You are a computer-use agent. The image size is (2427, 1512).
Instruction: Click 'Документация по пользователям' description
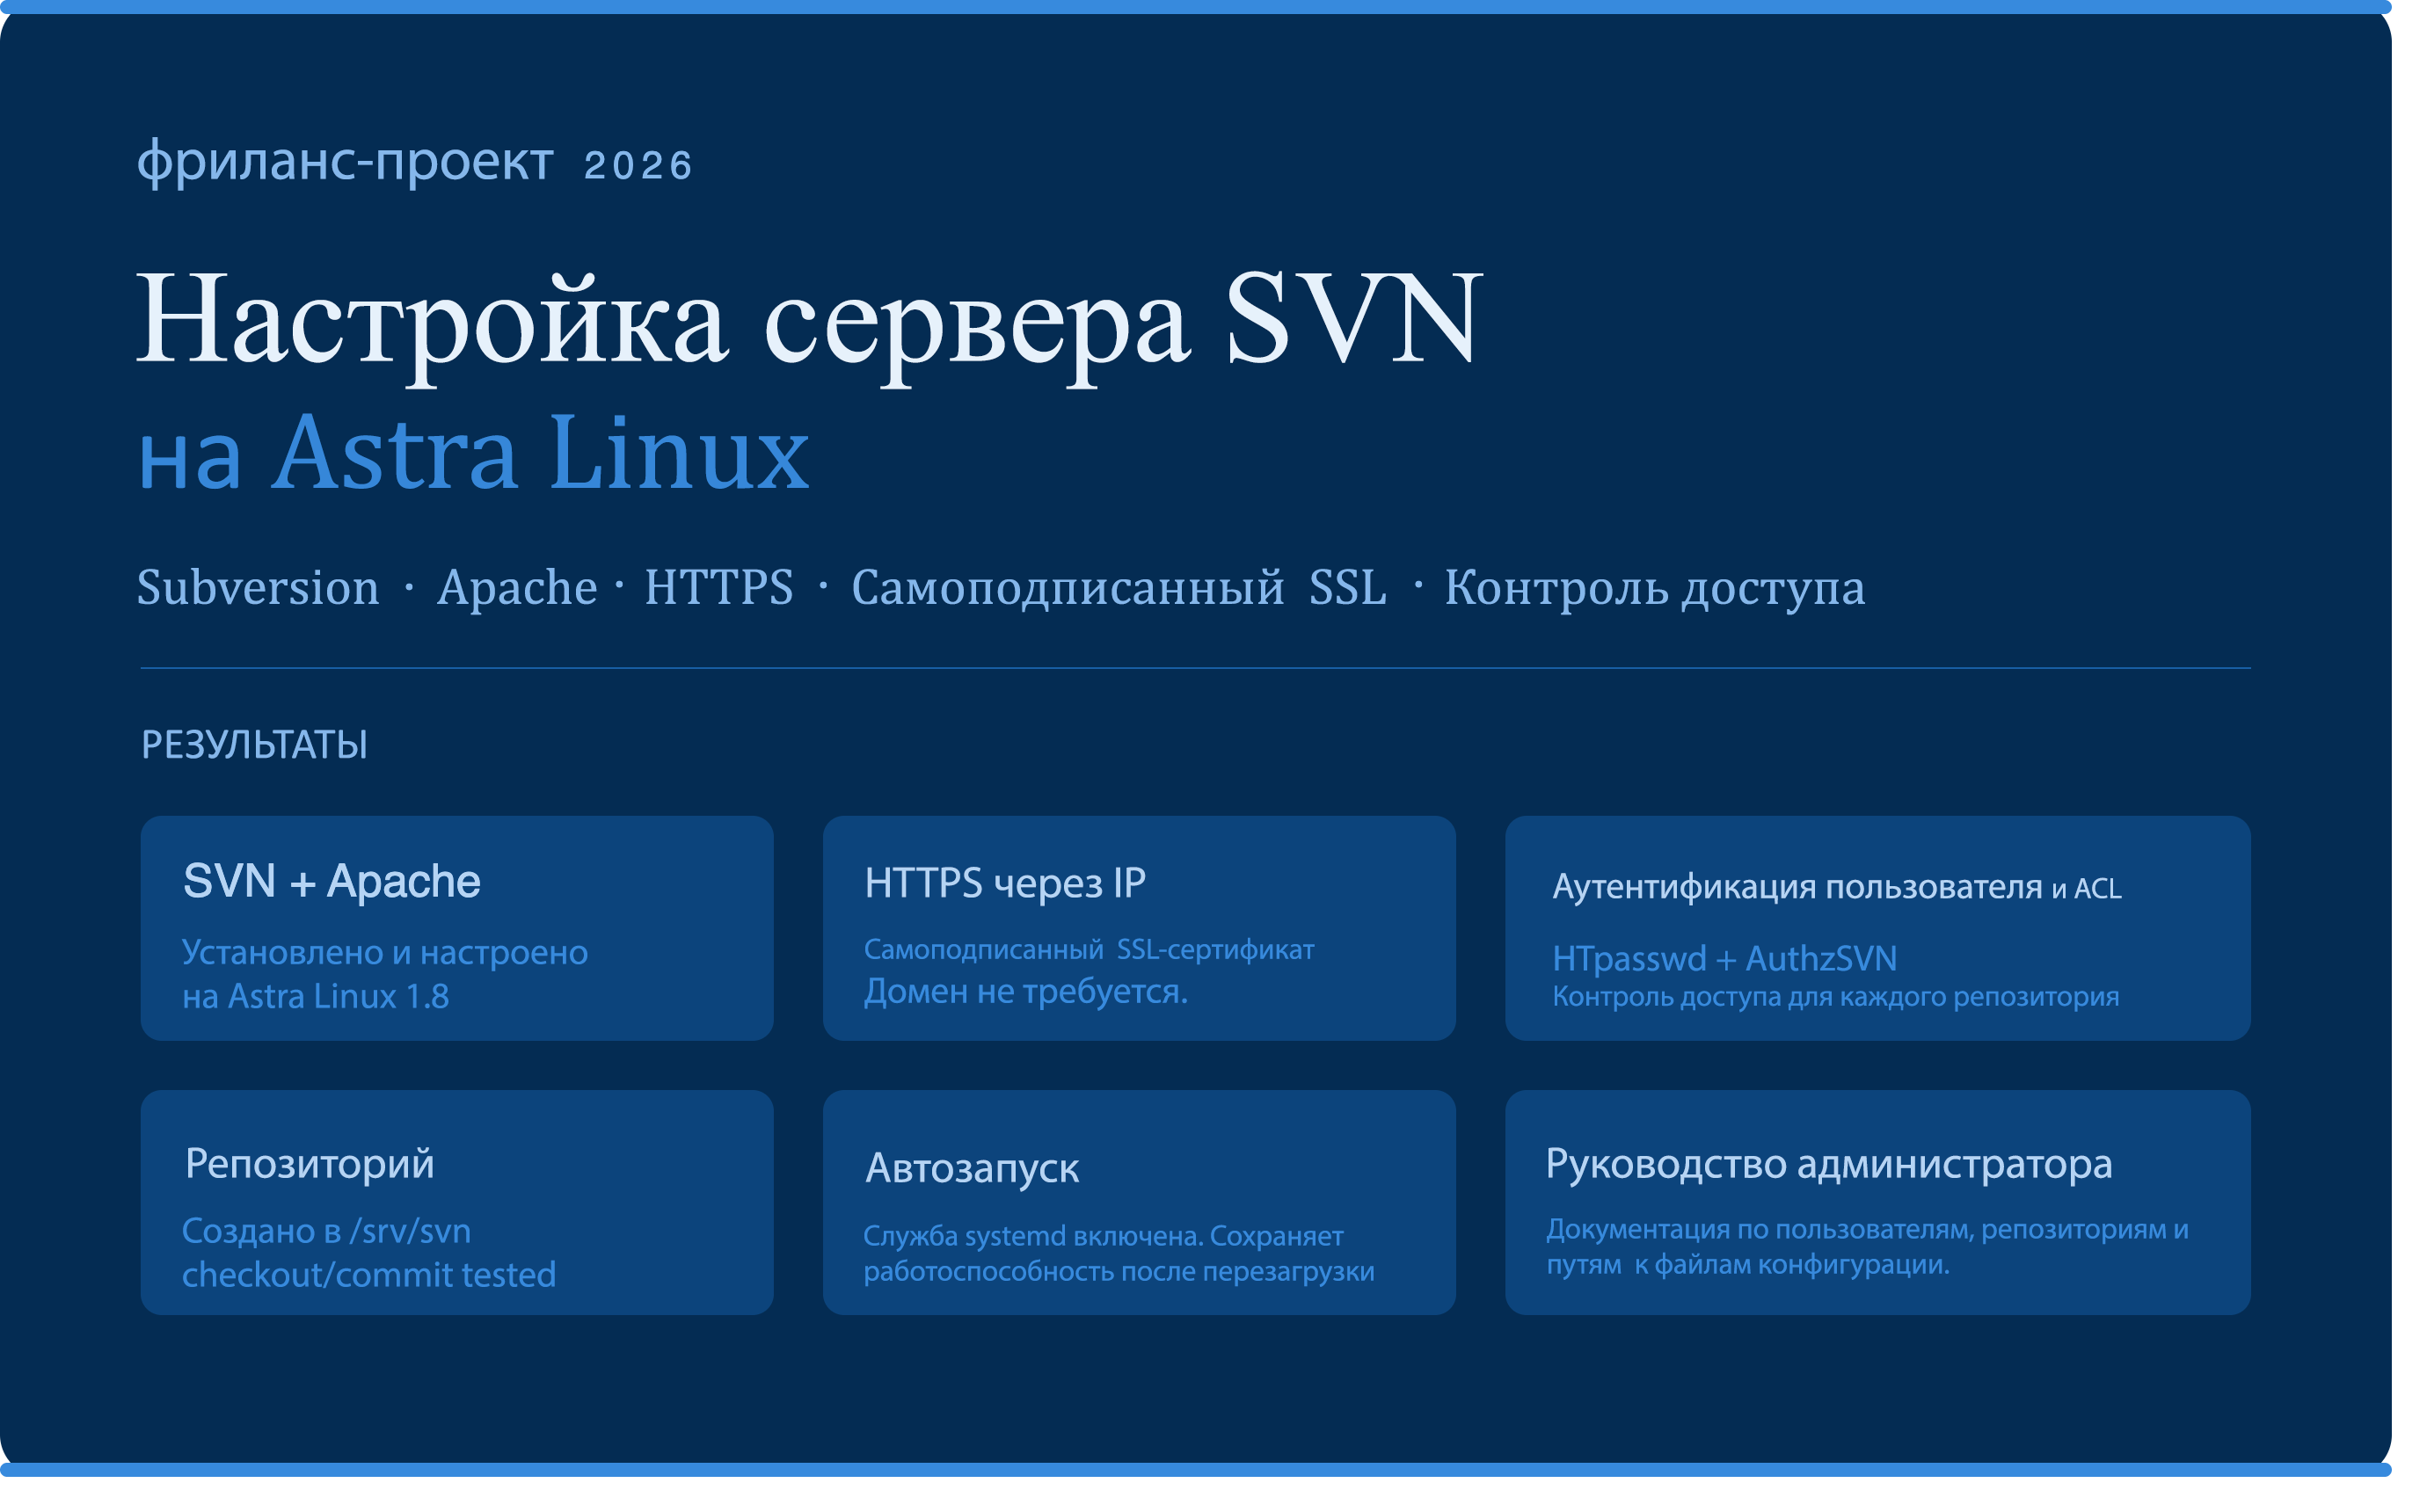1868,1247
